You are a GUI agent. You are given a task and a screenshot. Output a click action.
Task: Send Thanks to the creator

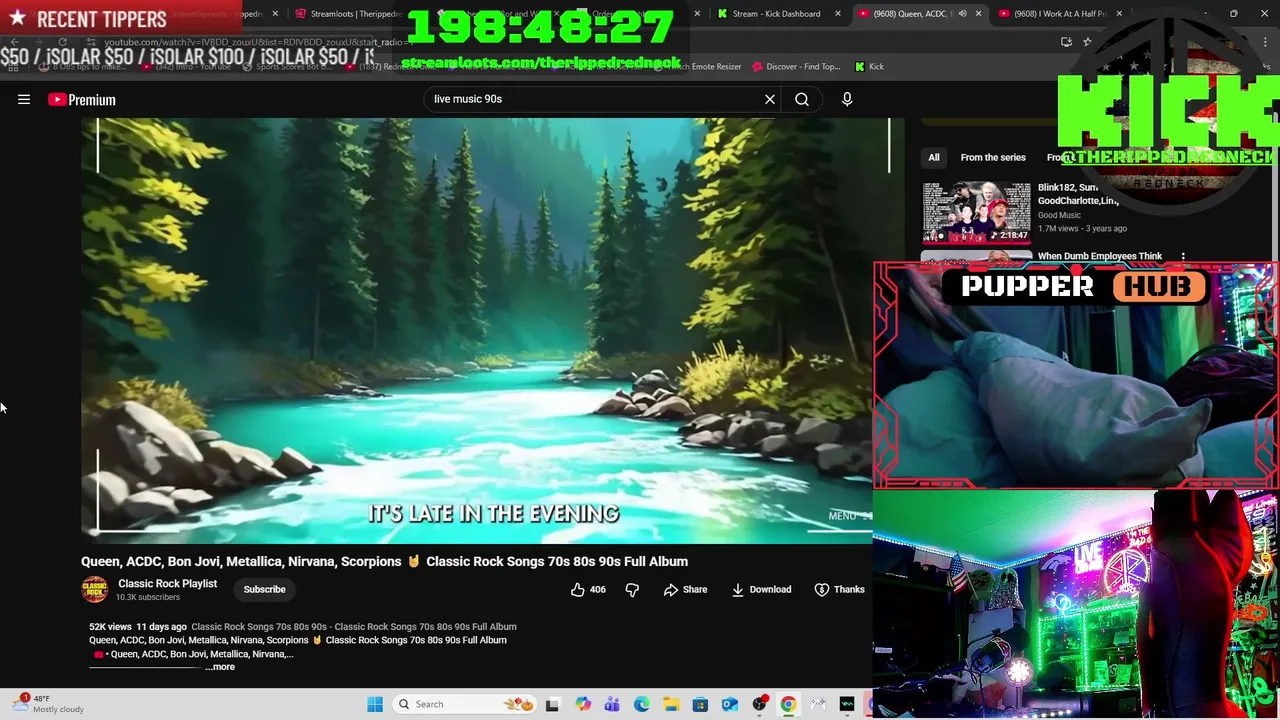coord(839,590)
